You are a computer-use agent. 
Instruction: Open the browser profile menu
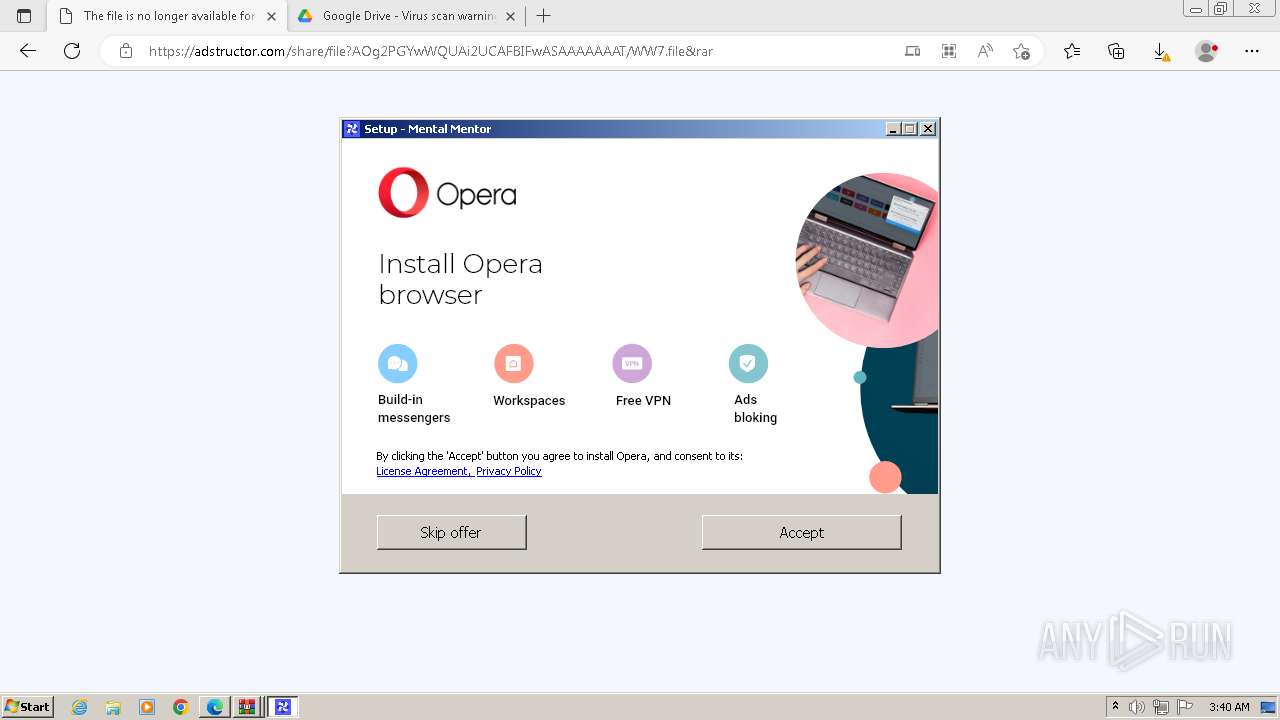click(1207, 51)
